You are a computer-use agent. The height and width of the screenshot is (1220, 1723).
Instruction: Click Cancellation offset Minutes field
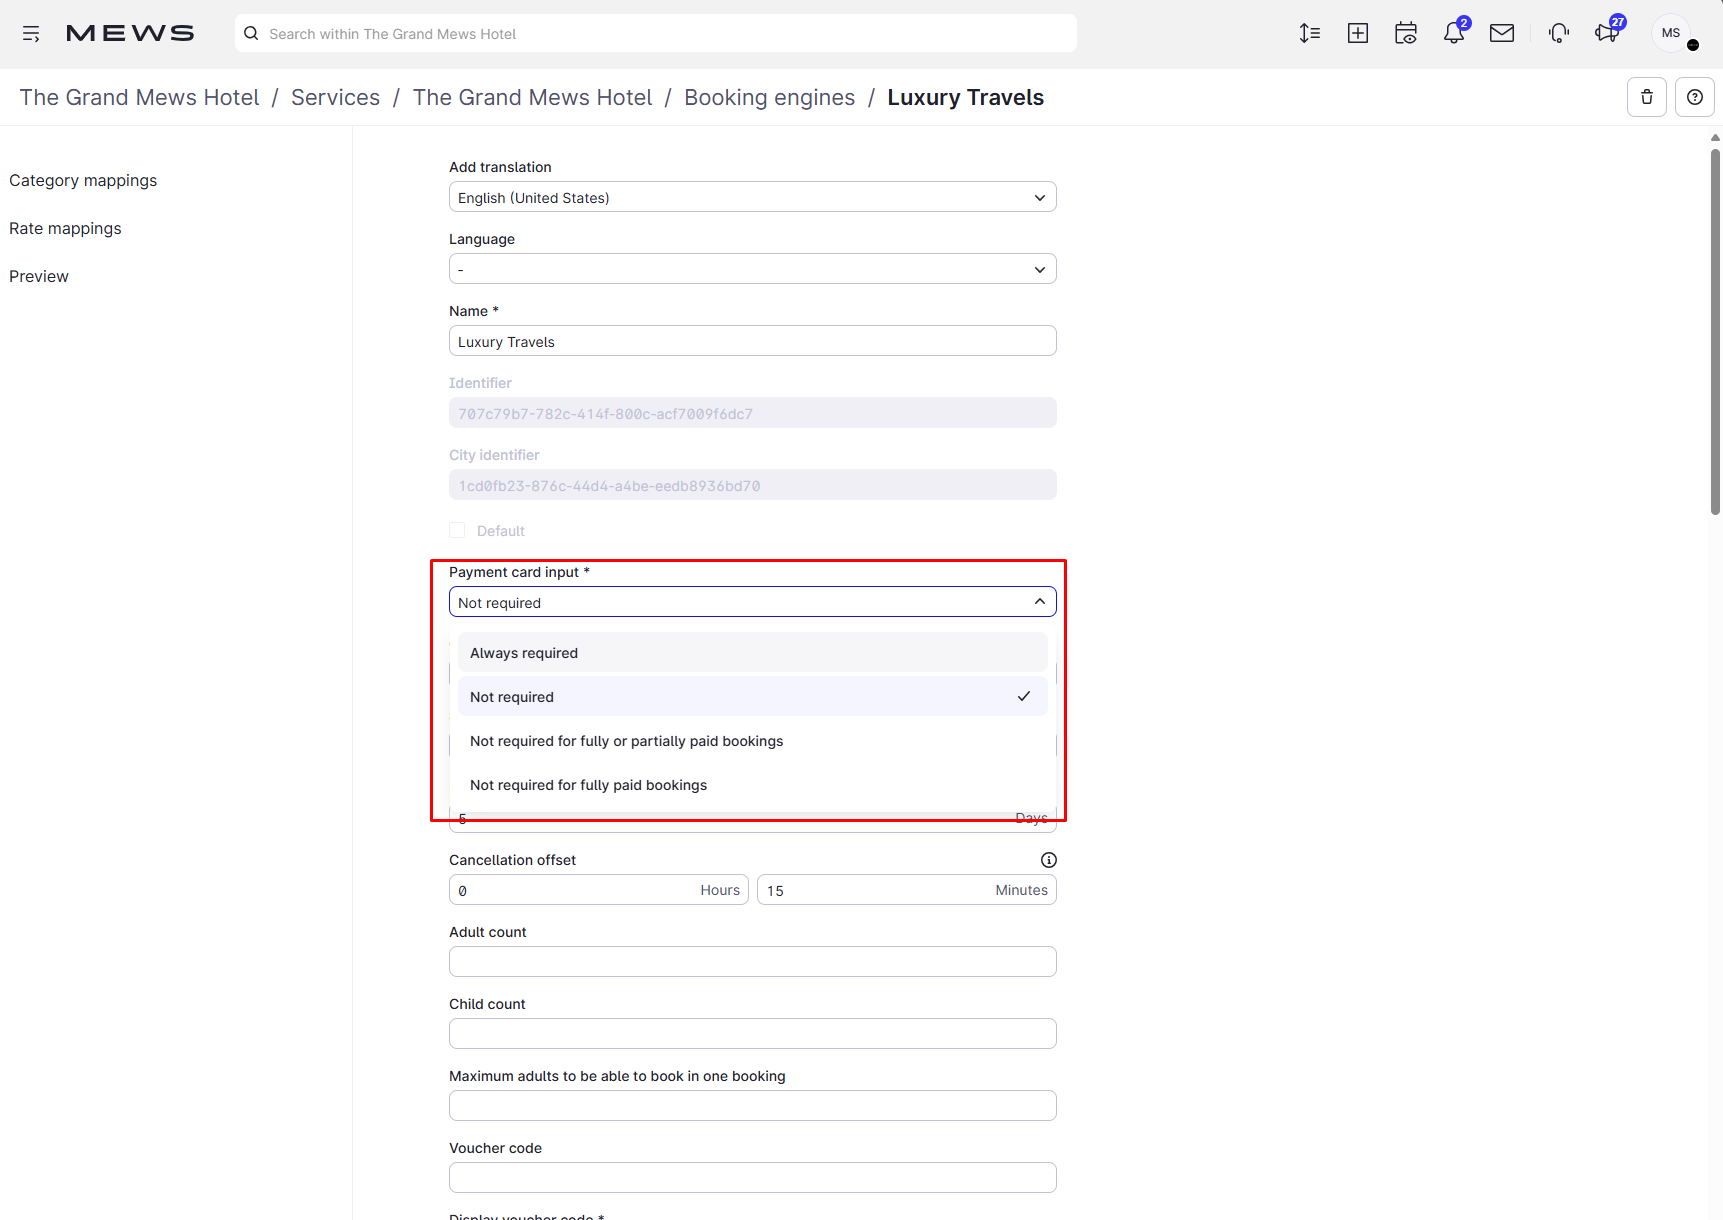click(x=907, y=890)
